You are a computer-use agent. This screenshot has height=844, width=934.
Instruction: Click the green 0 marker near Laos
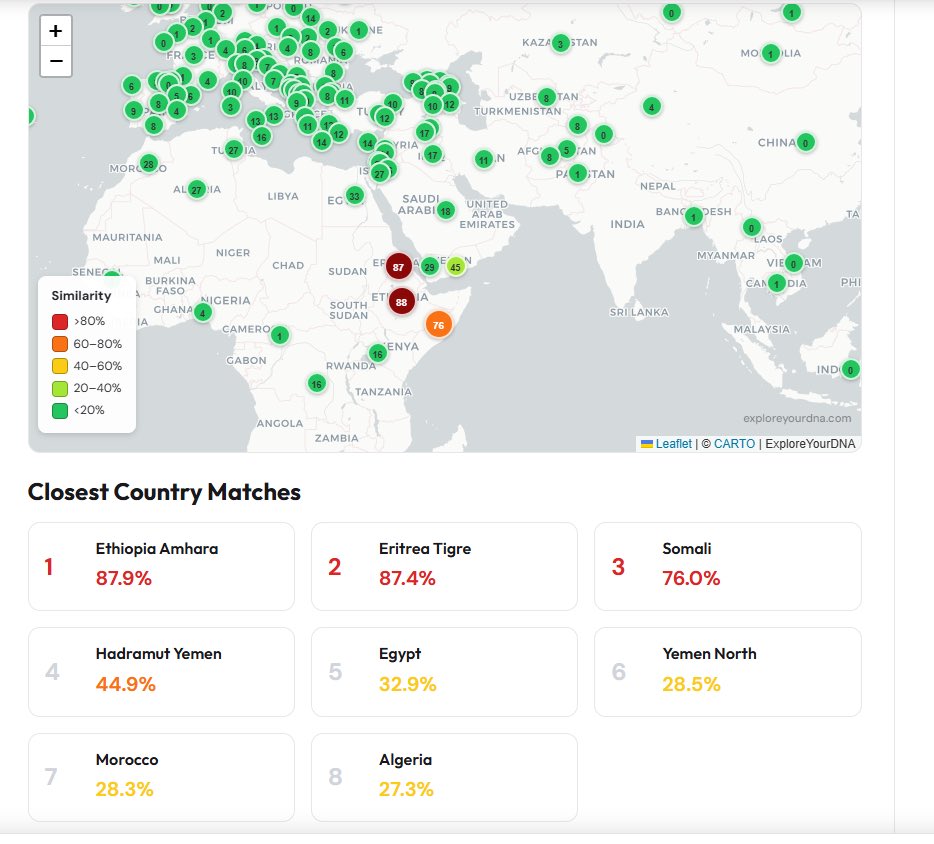pos(751,228)
